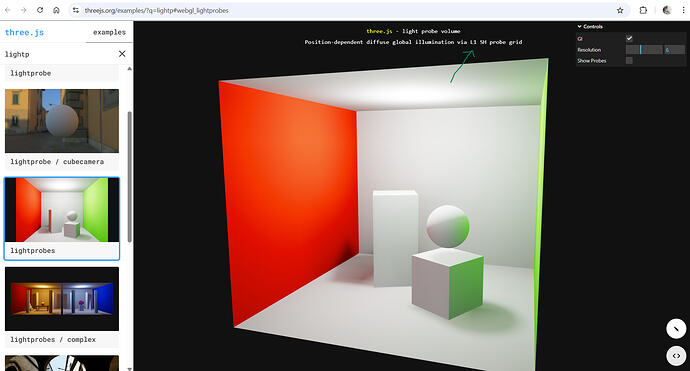This screenshot has width=690, height=371.
Task: Select the lightprobe example label
Action: click(30, 73)
